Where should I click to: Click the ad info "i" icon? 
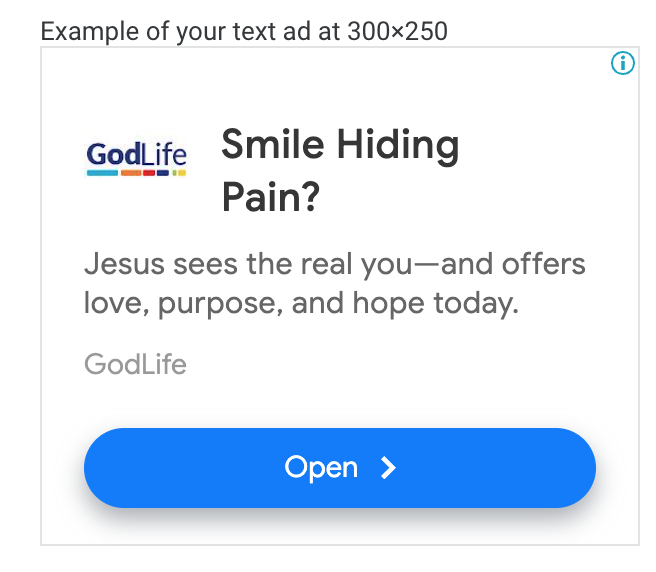tap(623, 63)
